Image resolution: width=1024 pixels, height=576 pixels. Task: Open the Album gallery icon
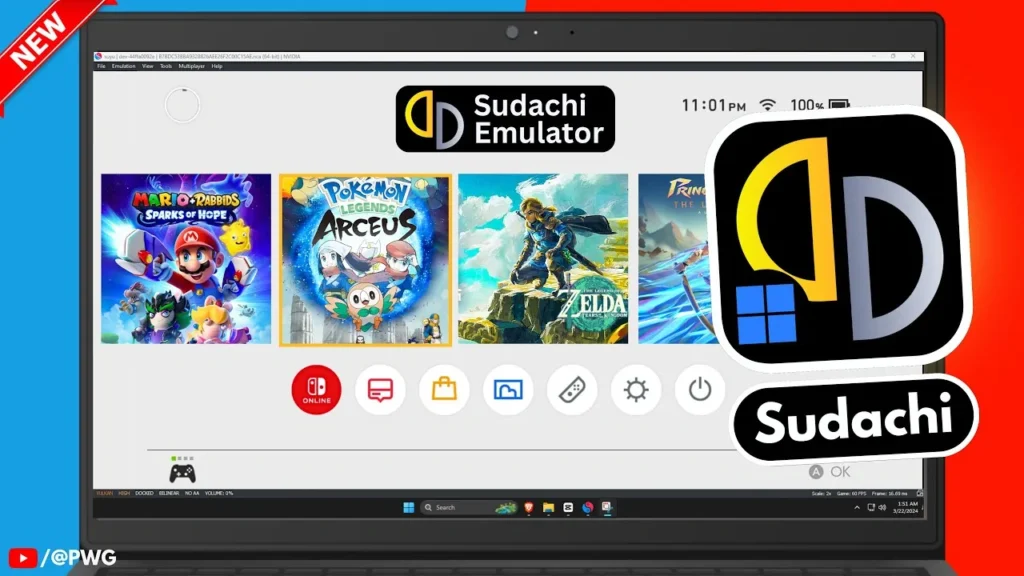pos(507,389)
